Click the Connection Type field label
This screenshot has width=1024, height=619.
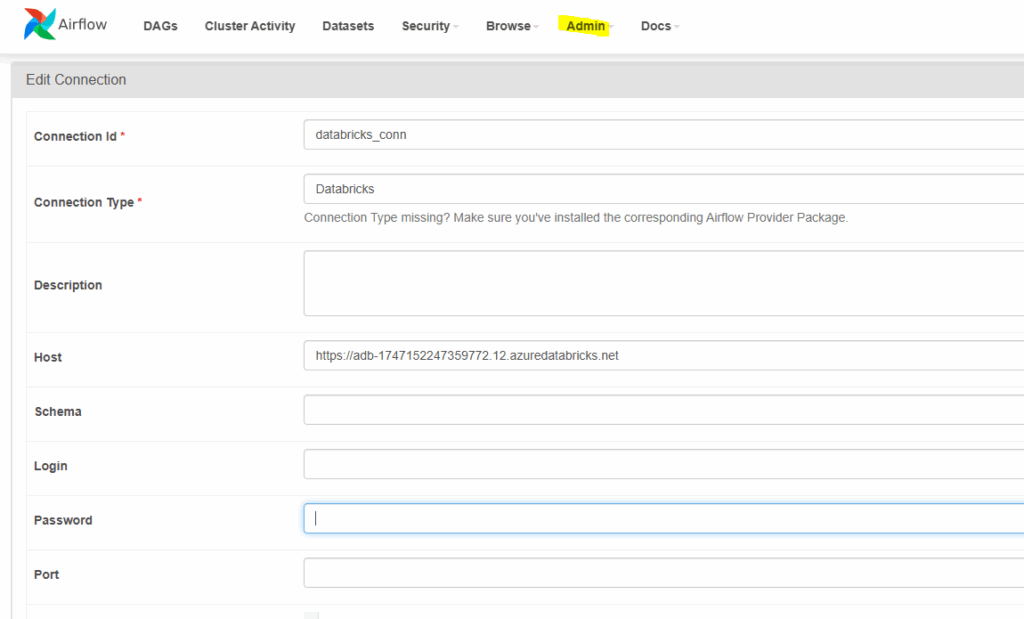point(83,202)
